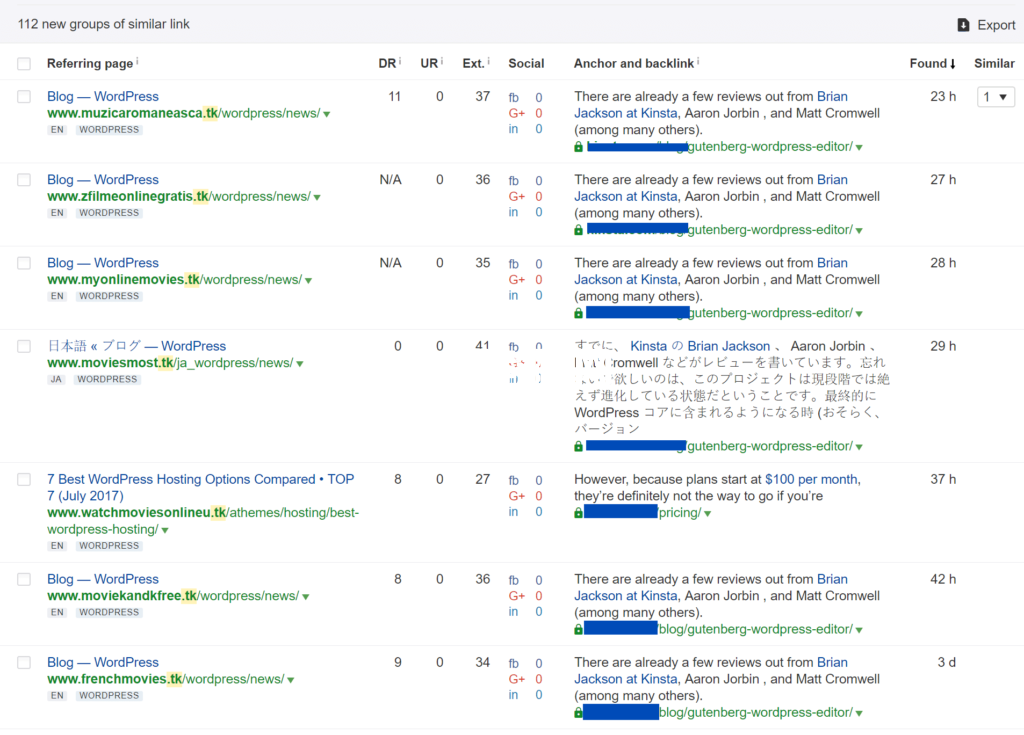Viewport: 1024px width, 735px height.
Task: Click the green lock icon in moviesmost row
Action: (x=578, y=446)
